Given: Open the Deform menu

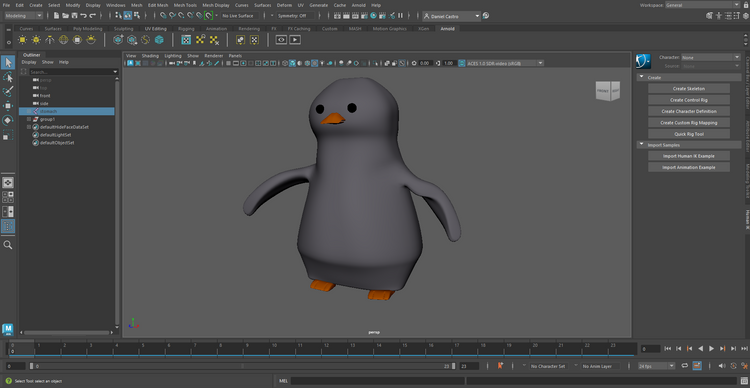Looking at the screenshot, I should 284,5.
